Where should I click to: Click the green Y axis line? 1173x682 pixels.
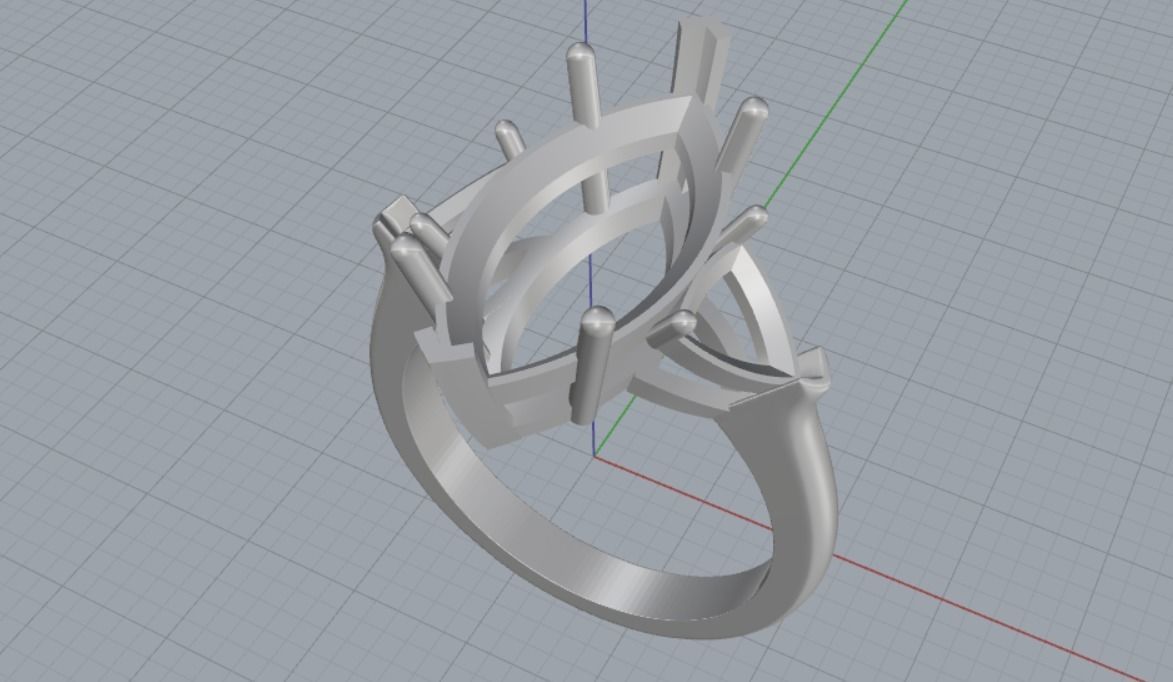[x=838, y=105]
